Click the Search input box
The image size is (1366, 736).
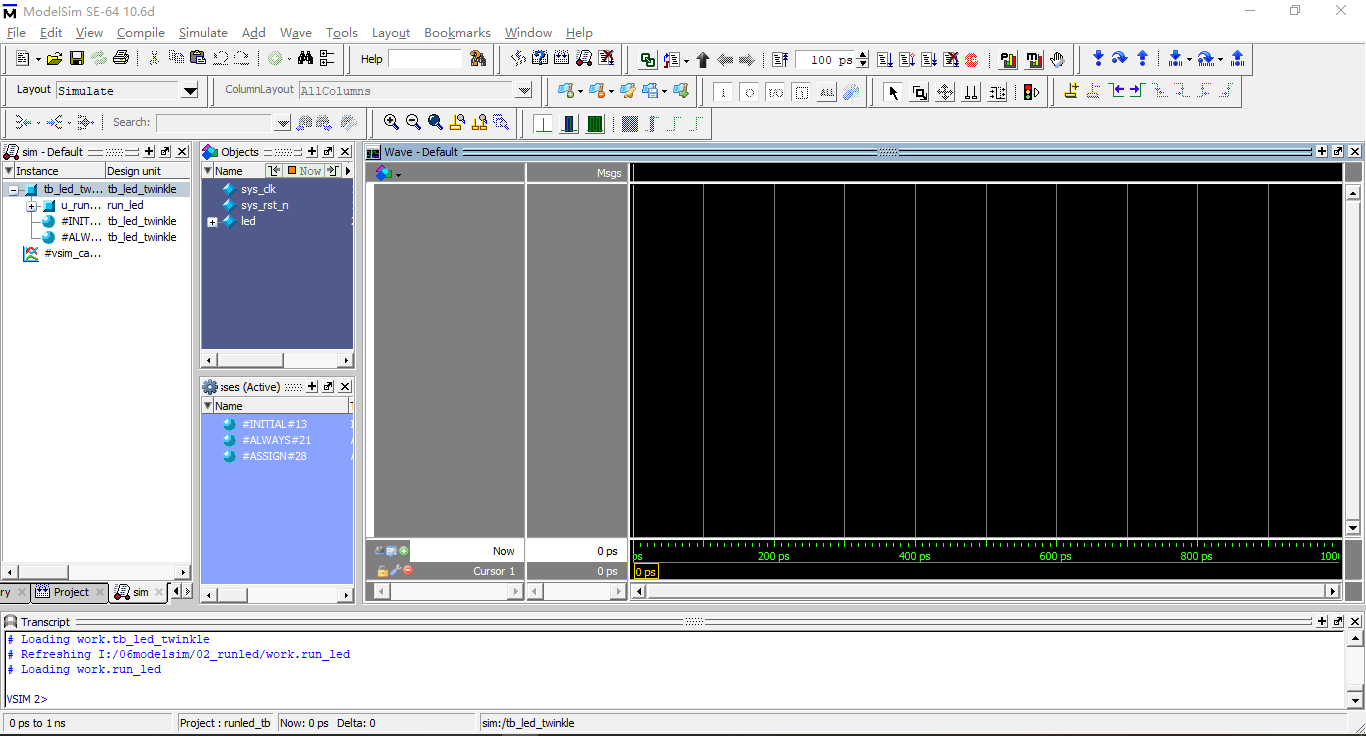tap(214, 123)
